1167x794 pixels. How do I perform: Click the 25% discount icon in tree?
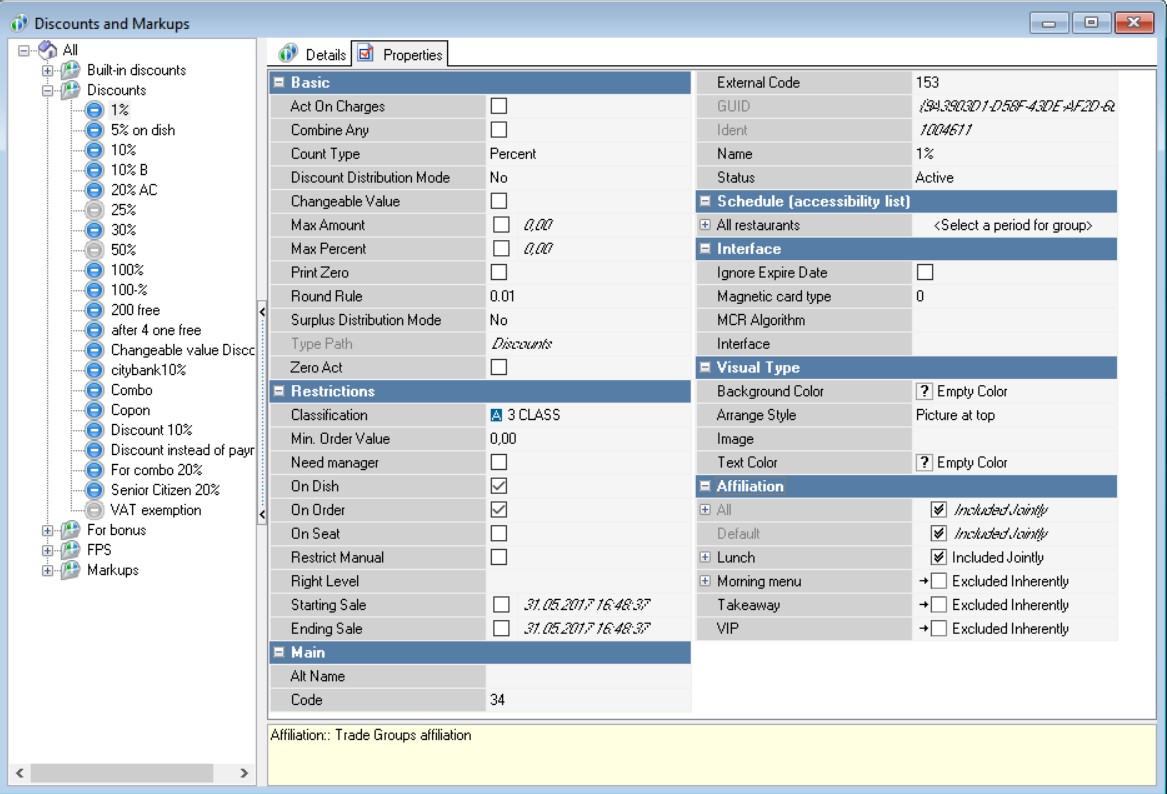tap(94, 210)
